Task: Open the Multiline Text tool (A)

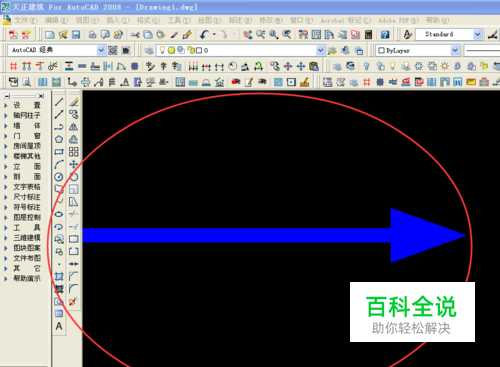Action: pyautogui.click(x=59, y=326)
